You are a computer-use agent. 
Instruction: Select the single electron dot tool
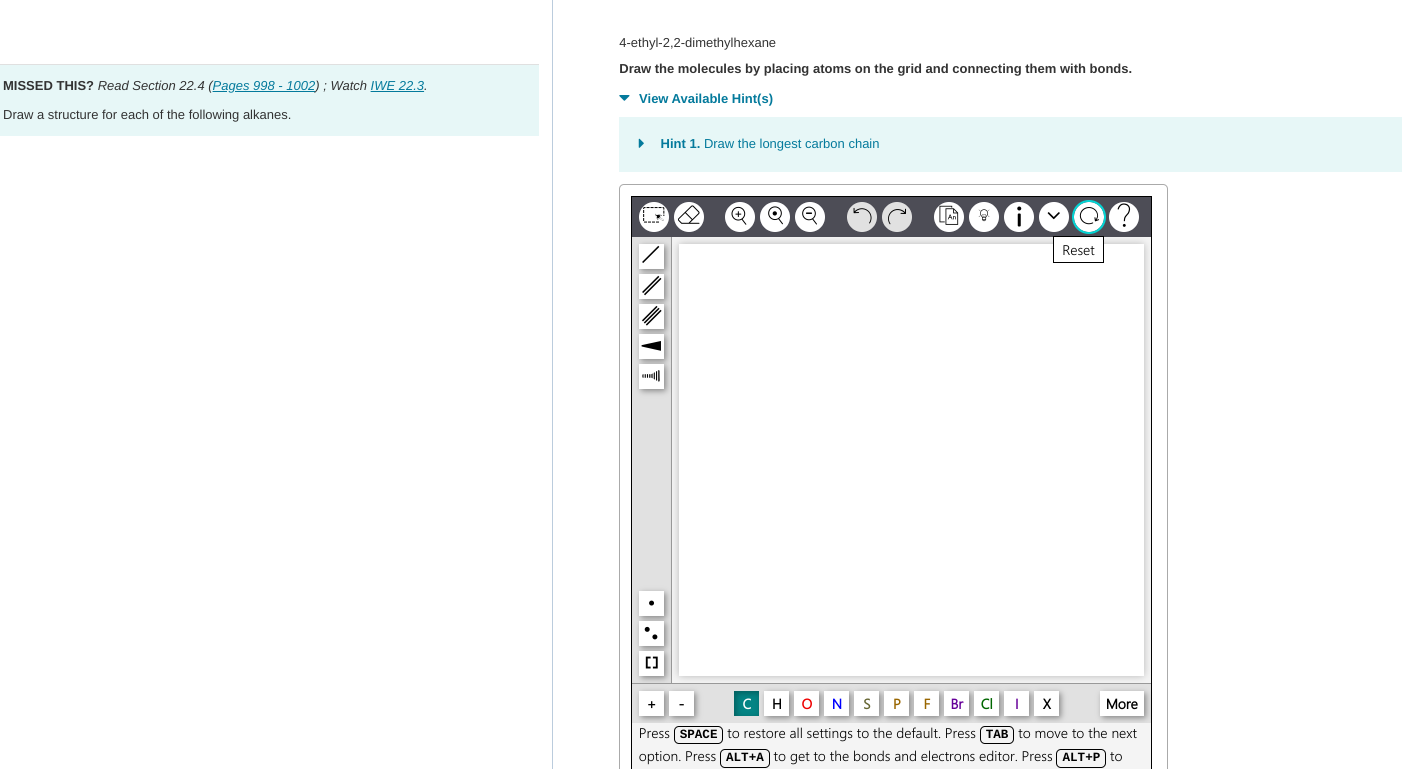(x=651, y=603)
